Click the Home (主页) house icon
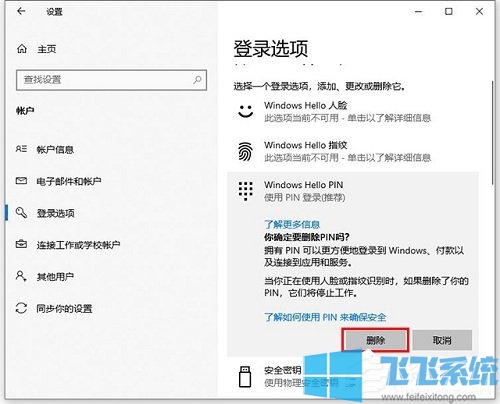This screenshot has width=500, height=404. pos(22,49)
